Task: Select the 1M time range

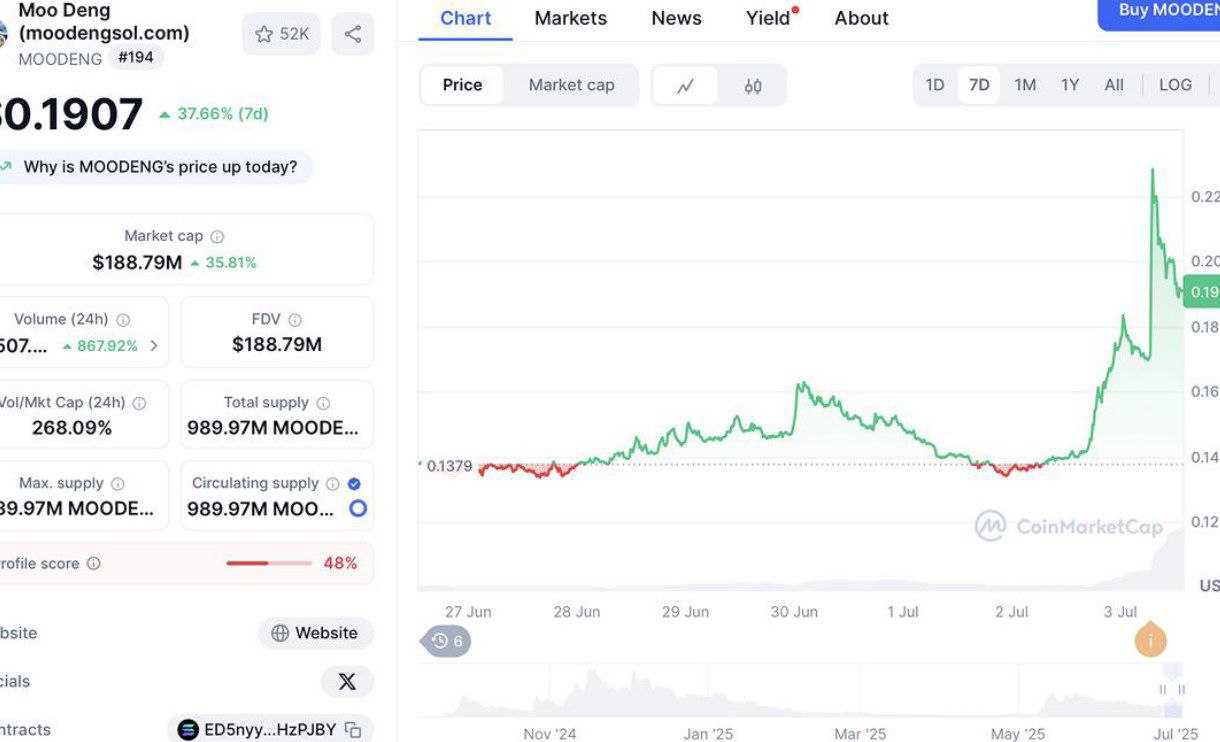Action: [1025, 86]
